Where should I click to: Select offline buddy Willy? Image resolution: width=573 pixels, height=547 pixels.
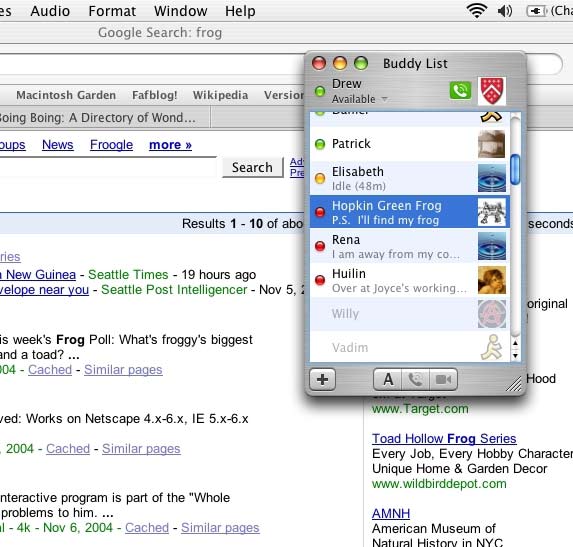[x=410, y=314]
